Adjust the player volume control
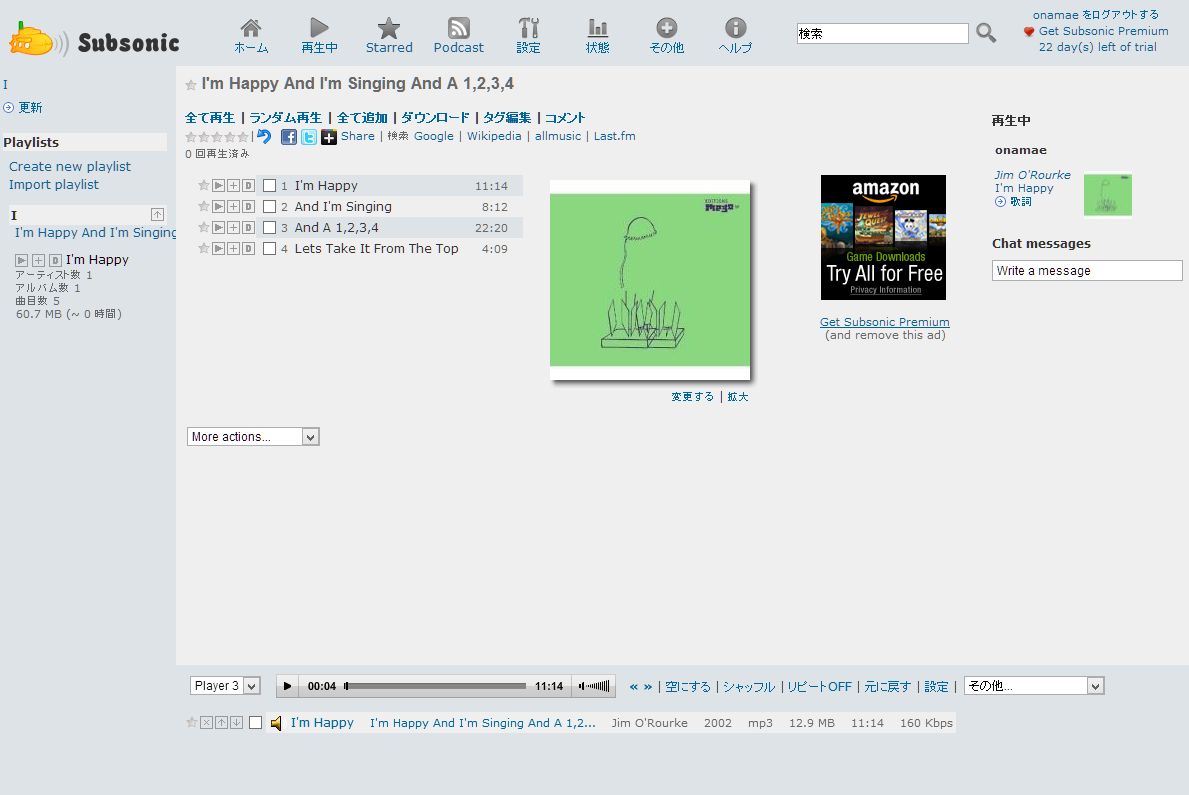This screenshot has width=1189, height=795. (x=594, y=687)
